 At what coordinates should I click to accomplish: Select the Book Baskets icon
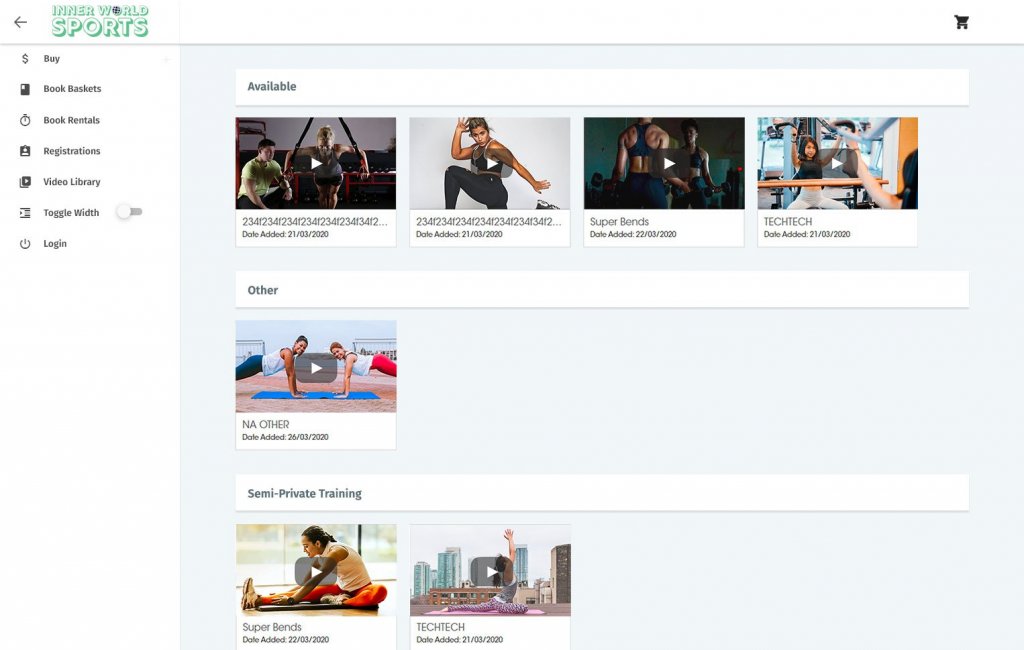(26, 89)
